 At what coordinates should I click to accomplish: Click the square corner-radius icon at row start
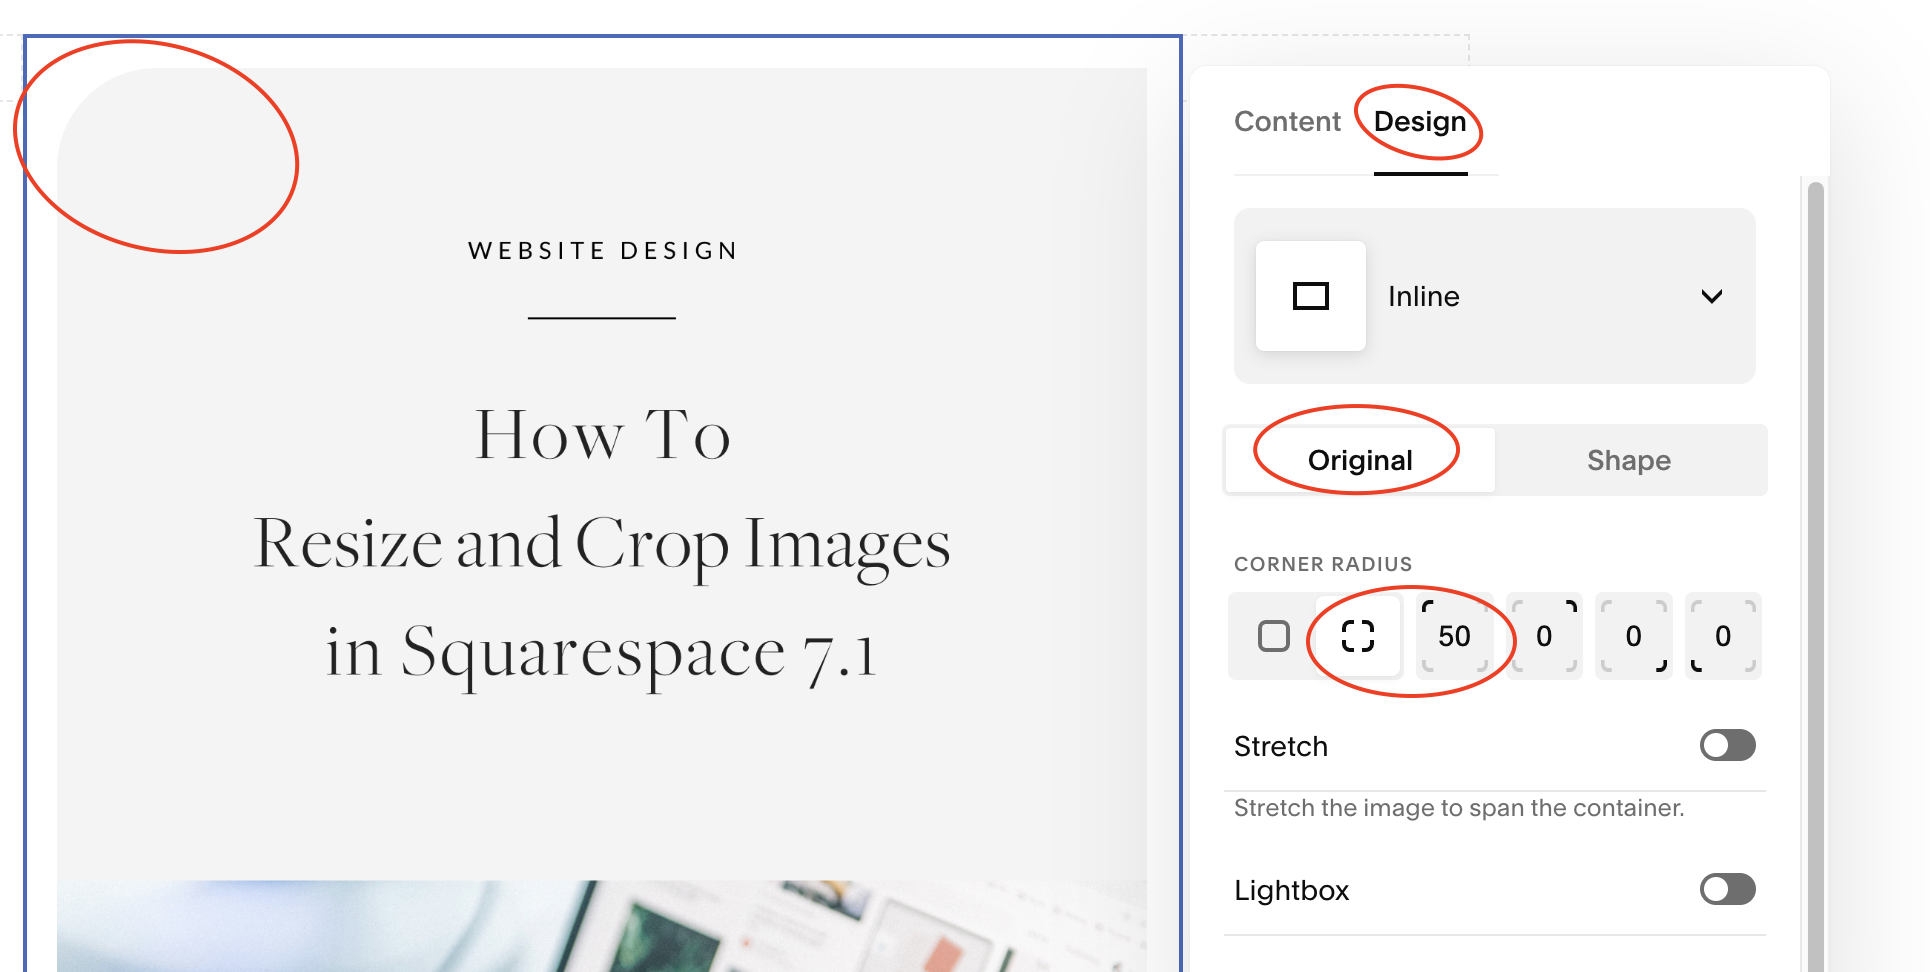coord(1274,636)
